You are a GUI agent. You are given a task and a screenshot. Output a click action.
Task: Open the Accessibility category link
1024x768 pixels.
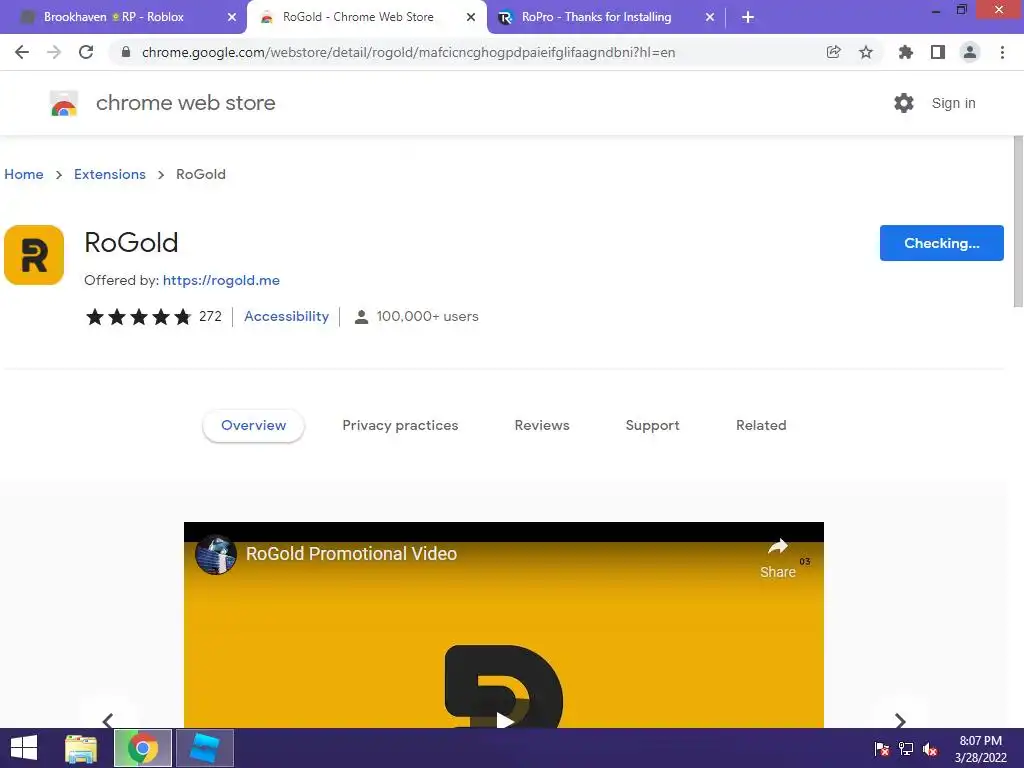click(286, 316)
